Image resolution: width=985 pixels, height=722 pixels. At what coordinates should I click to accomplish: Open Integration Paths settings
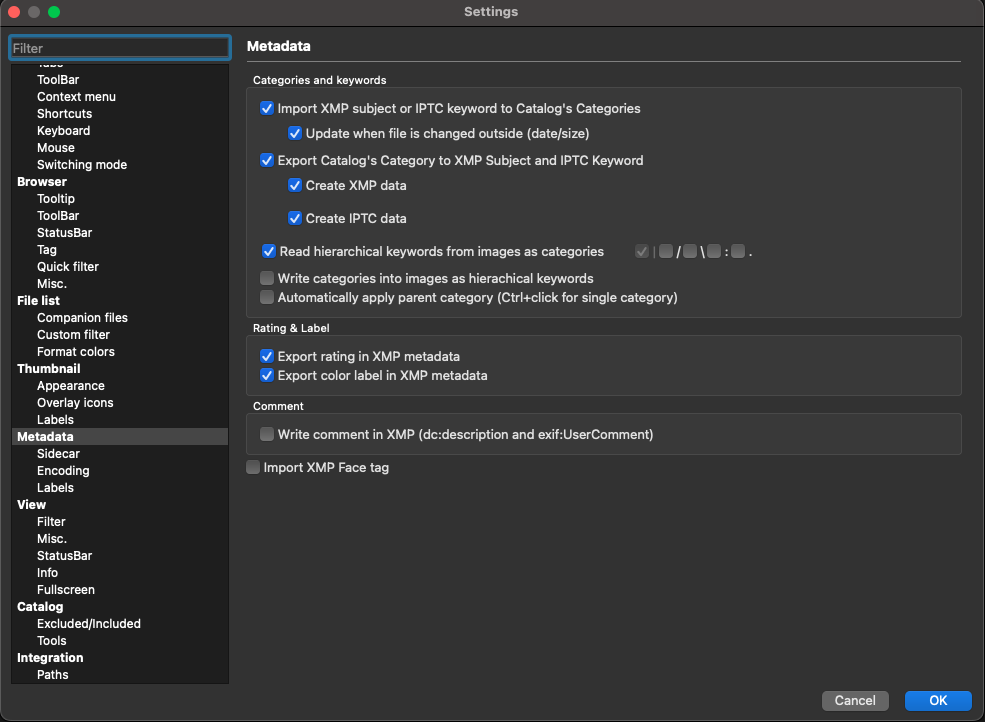(x=53, y=675)
